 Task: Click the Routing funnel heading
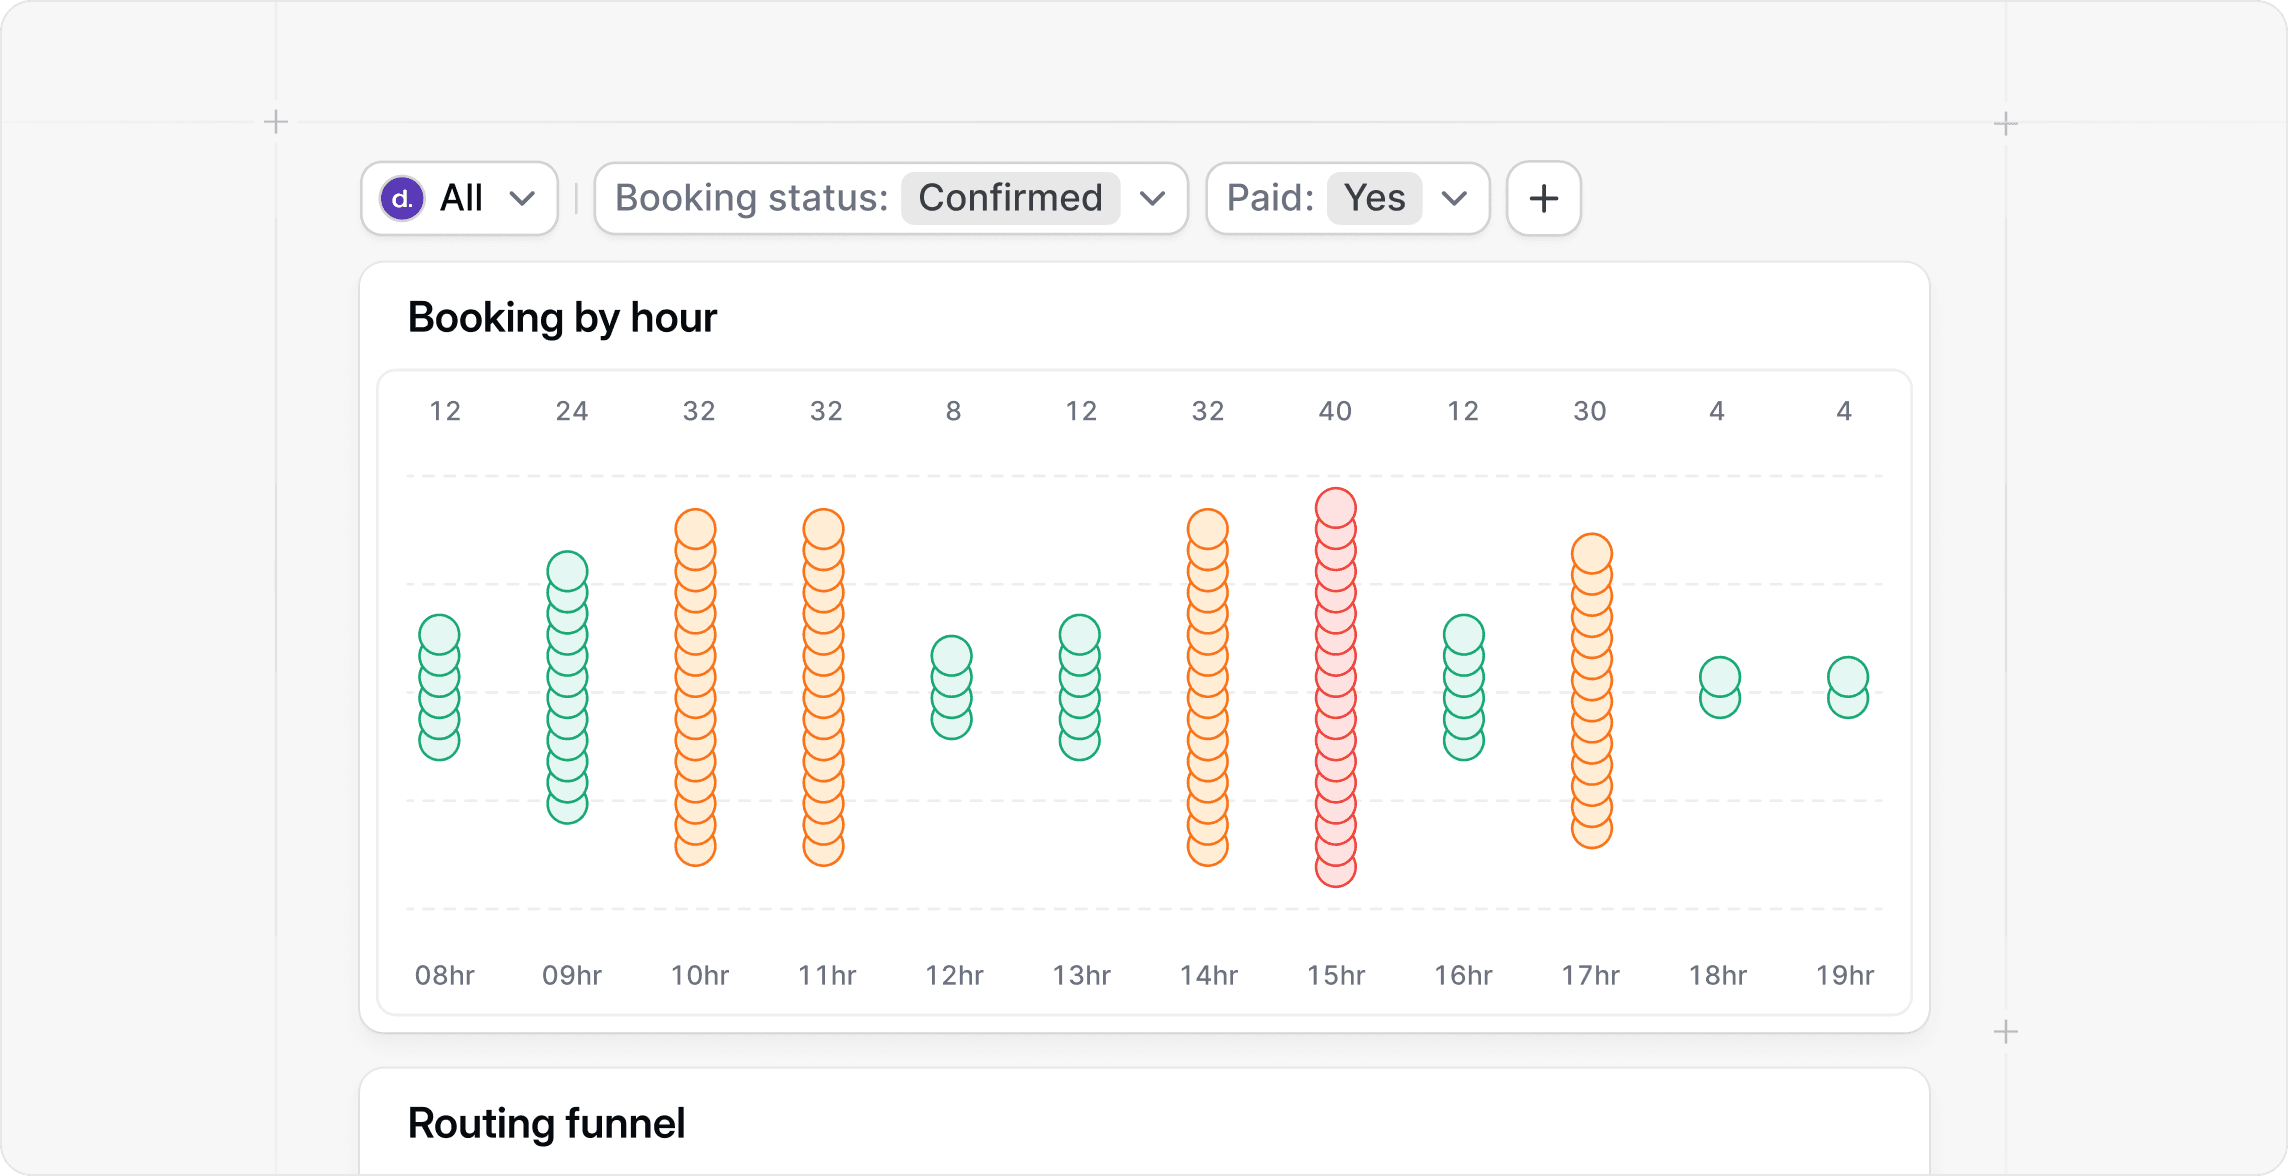[x=546, y=1124]
